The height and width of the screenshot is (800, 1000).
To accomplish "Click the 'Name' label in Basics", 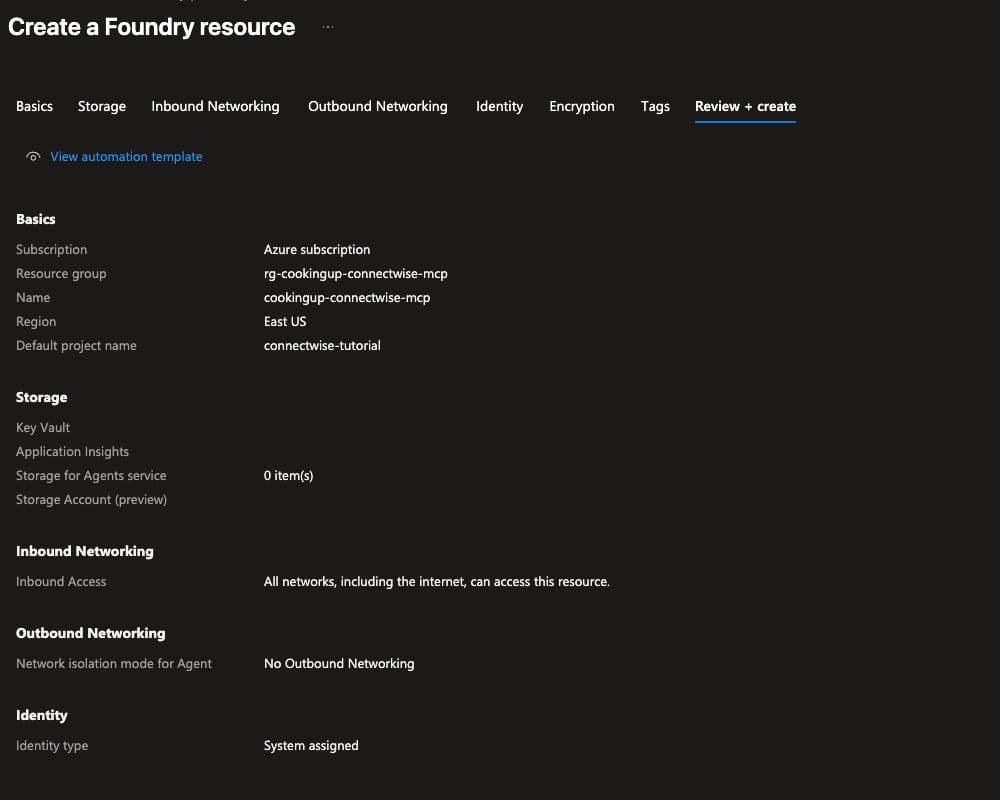I will pyautogui.click(x=33, y=298).
